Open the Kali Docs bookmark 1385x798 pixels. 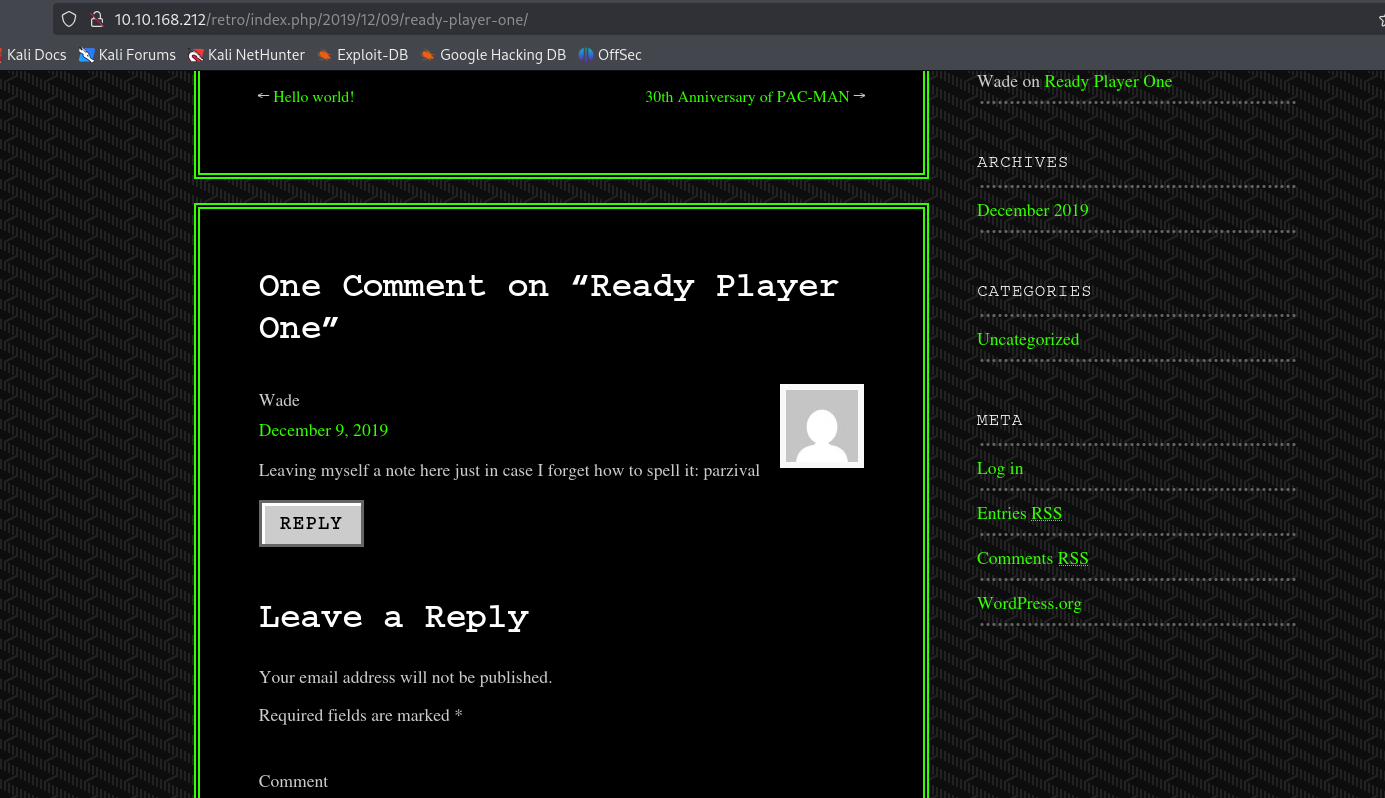pyautogui.click(x=34, y=55)
